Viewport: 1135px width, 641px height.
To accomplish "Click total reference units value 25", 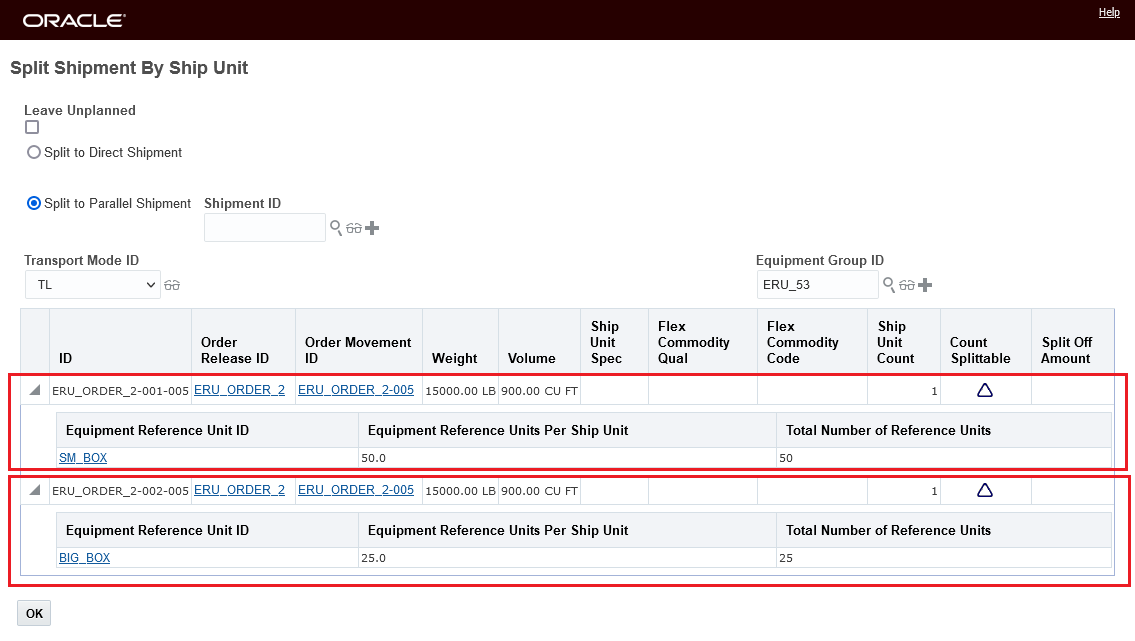I will pyautogui.click(x=786, y=558).
